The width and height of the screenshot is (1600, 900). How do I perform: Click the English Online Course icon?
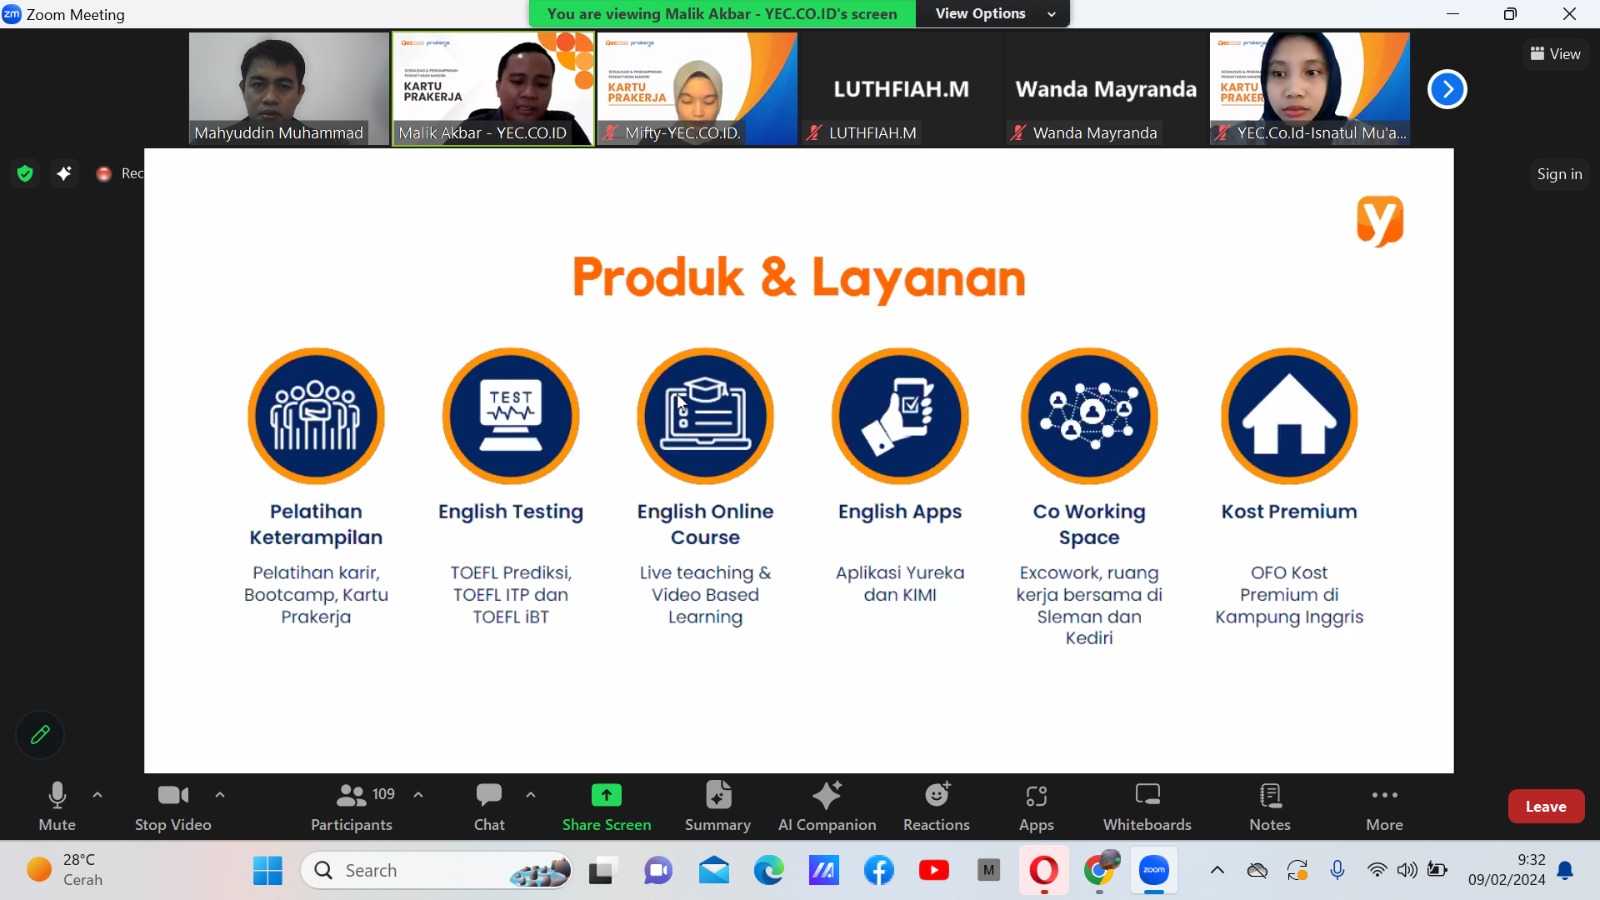[705, 416]
